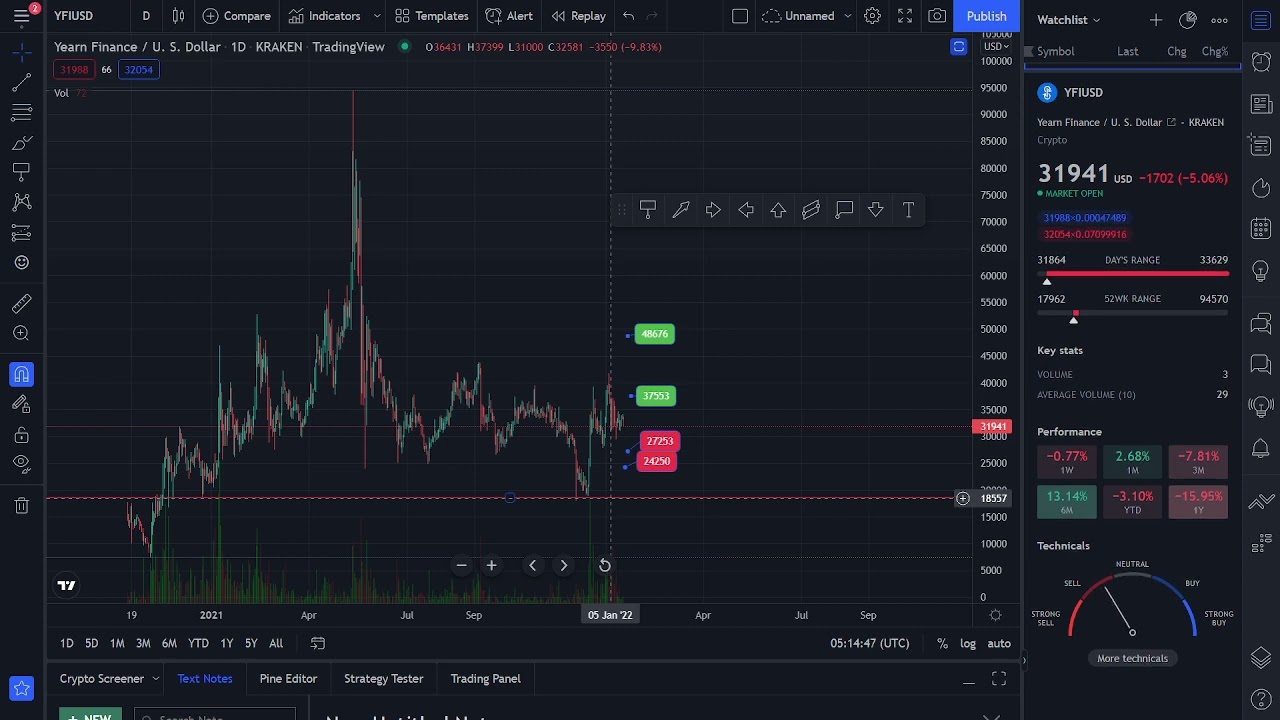Open the USD currency dropdown on price scale
This screenshot has width=1280, height=720.
(995, 47)
